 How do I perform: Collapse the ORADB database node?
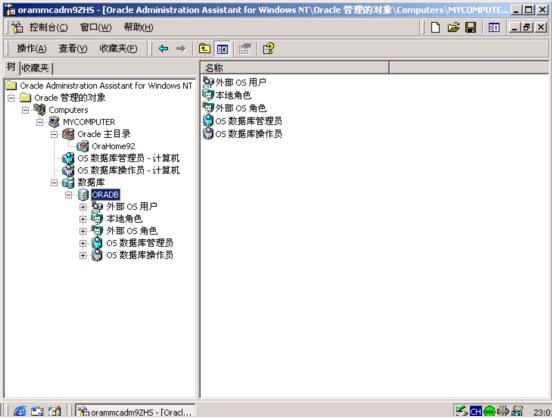click(x=68, y=195)
